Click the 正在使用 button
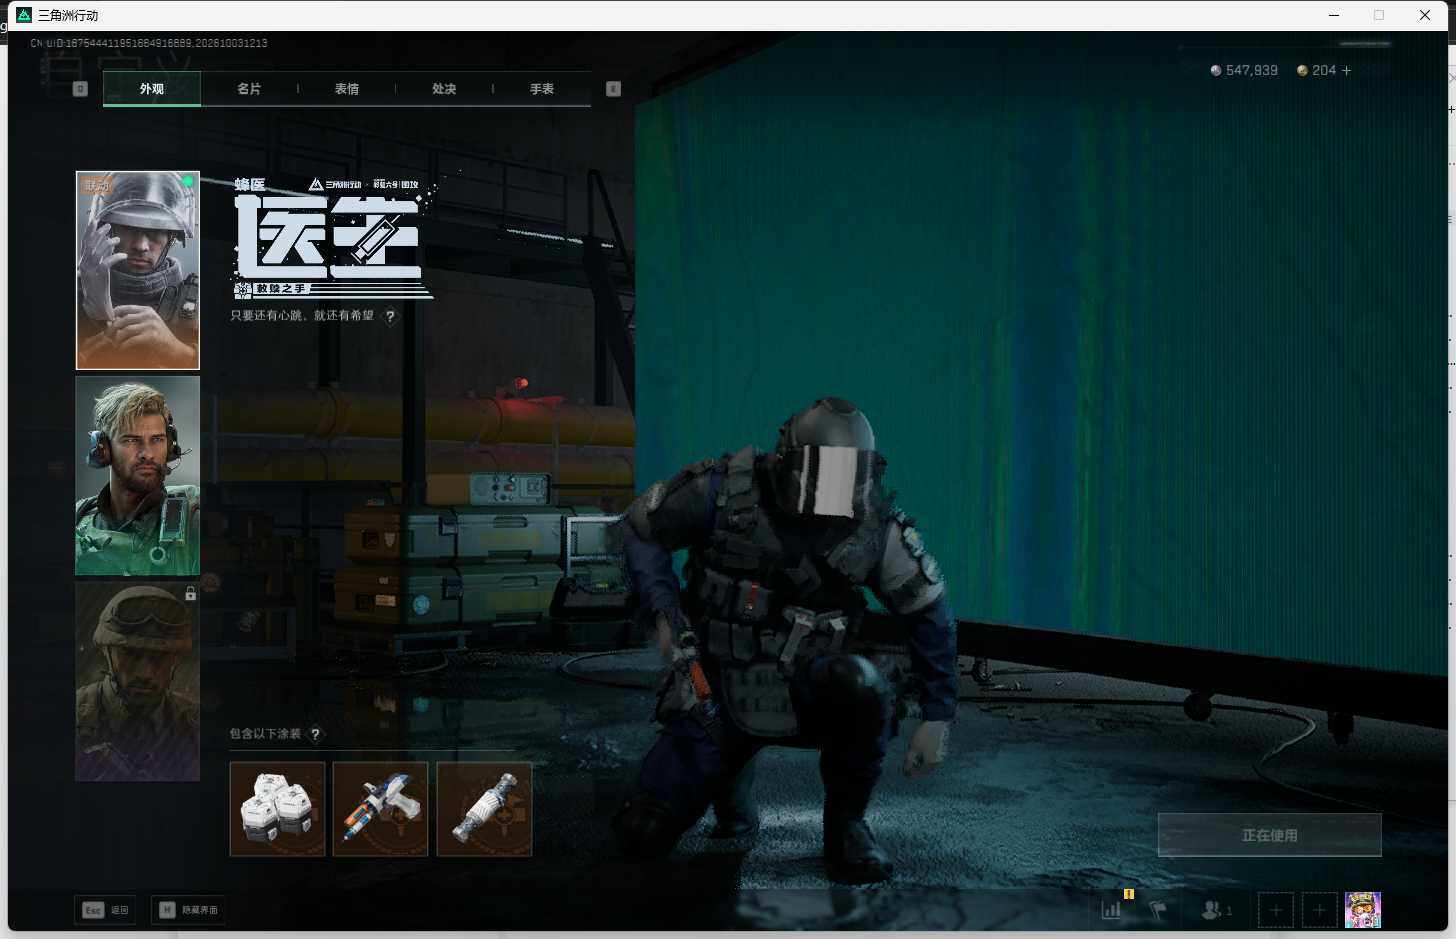This screenshot has height=939, width=1456. [1270, 835]
